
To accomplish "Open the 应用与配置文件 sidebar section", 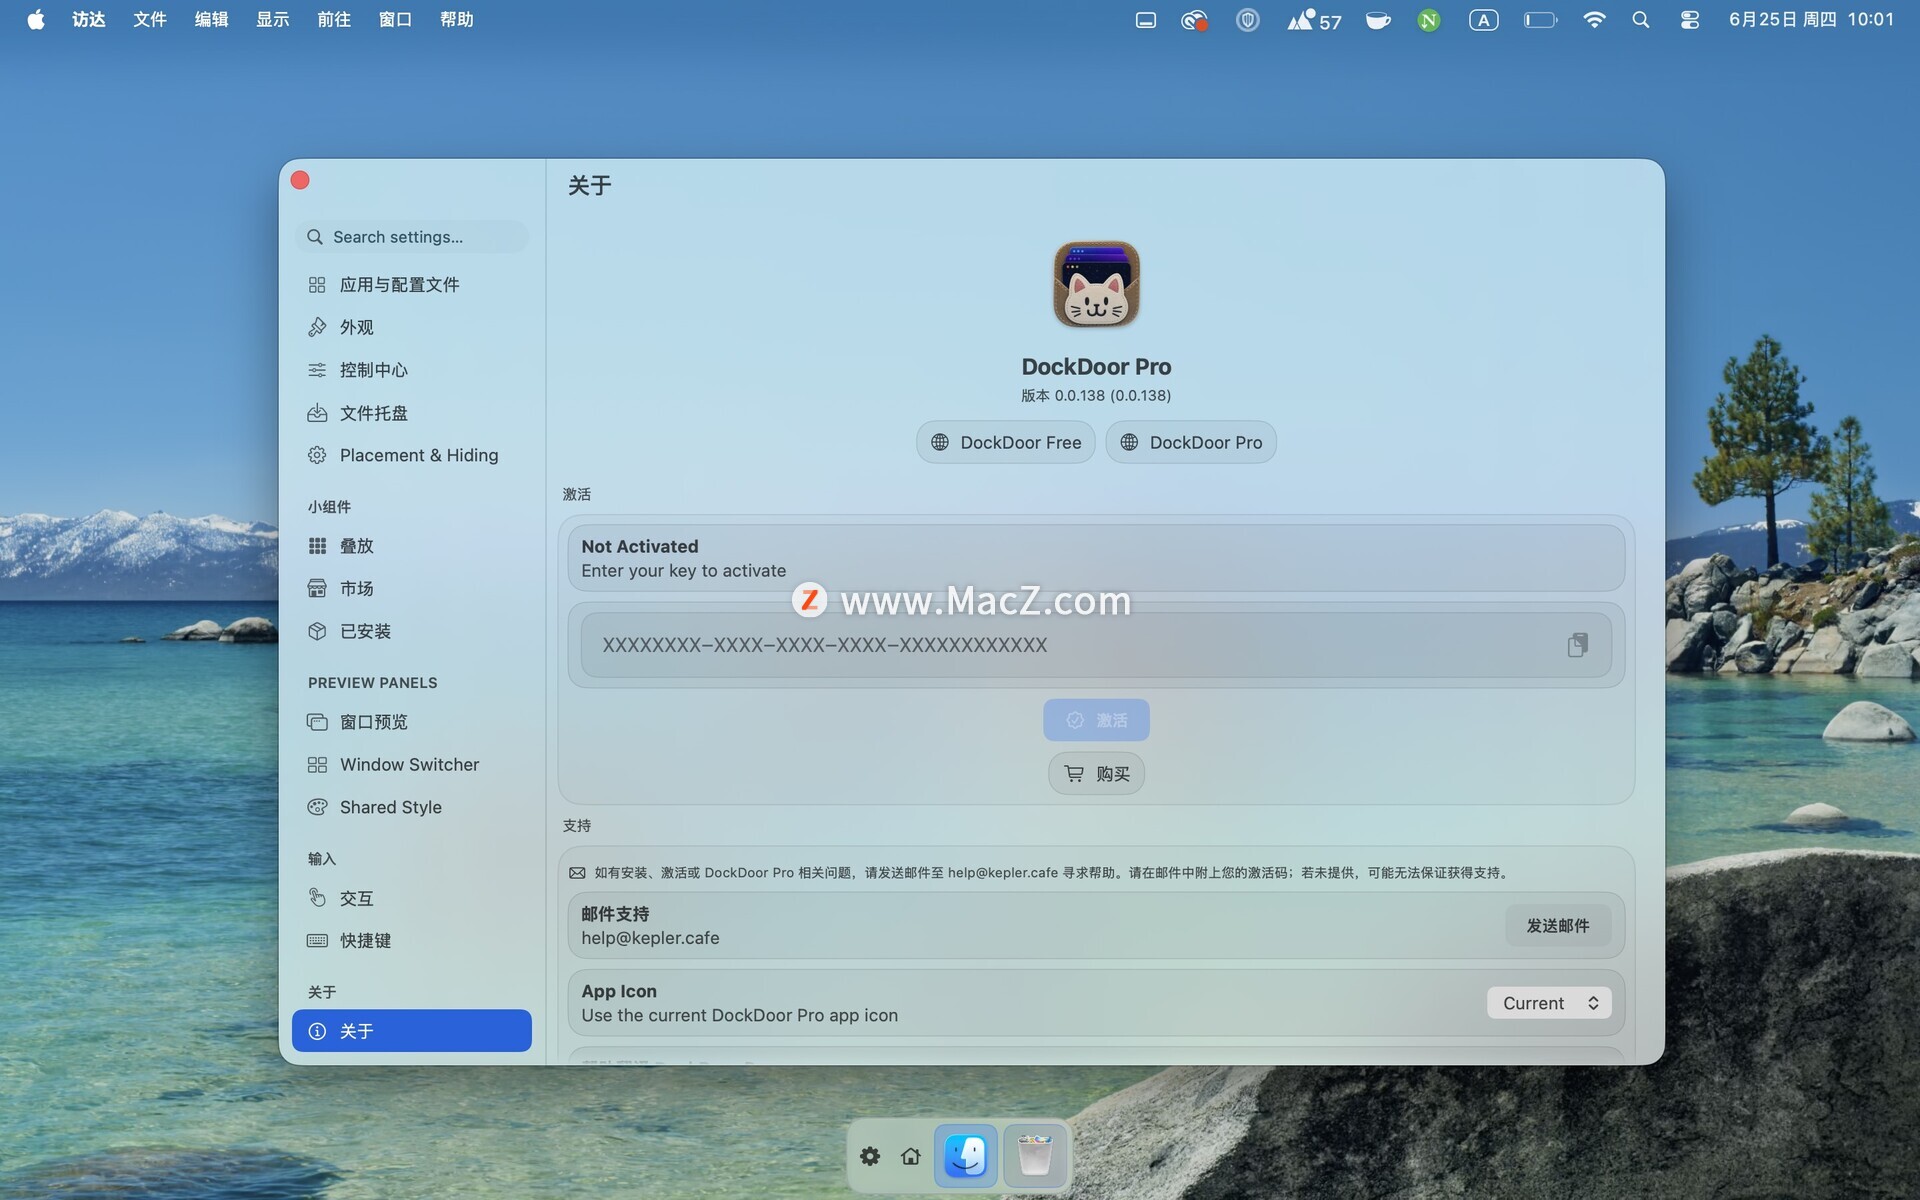I will coord(411,285).
